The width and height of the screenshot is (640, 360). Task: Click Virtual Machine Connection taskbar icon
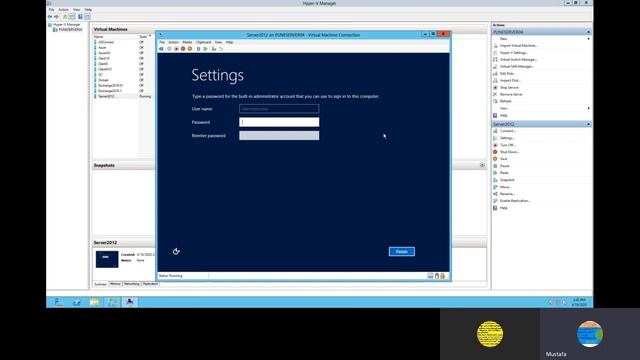(x=130, y=302)
